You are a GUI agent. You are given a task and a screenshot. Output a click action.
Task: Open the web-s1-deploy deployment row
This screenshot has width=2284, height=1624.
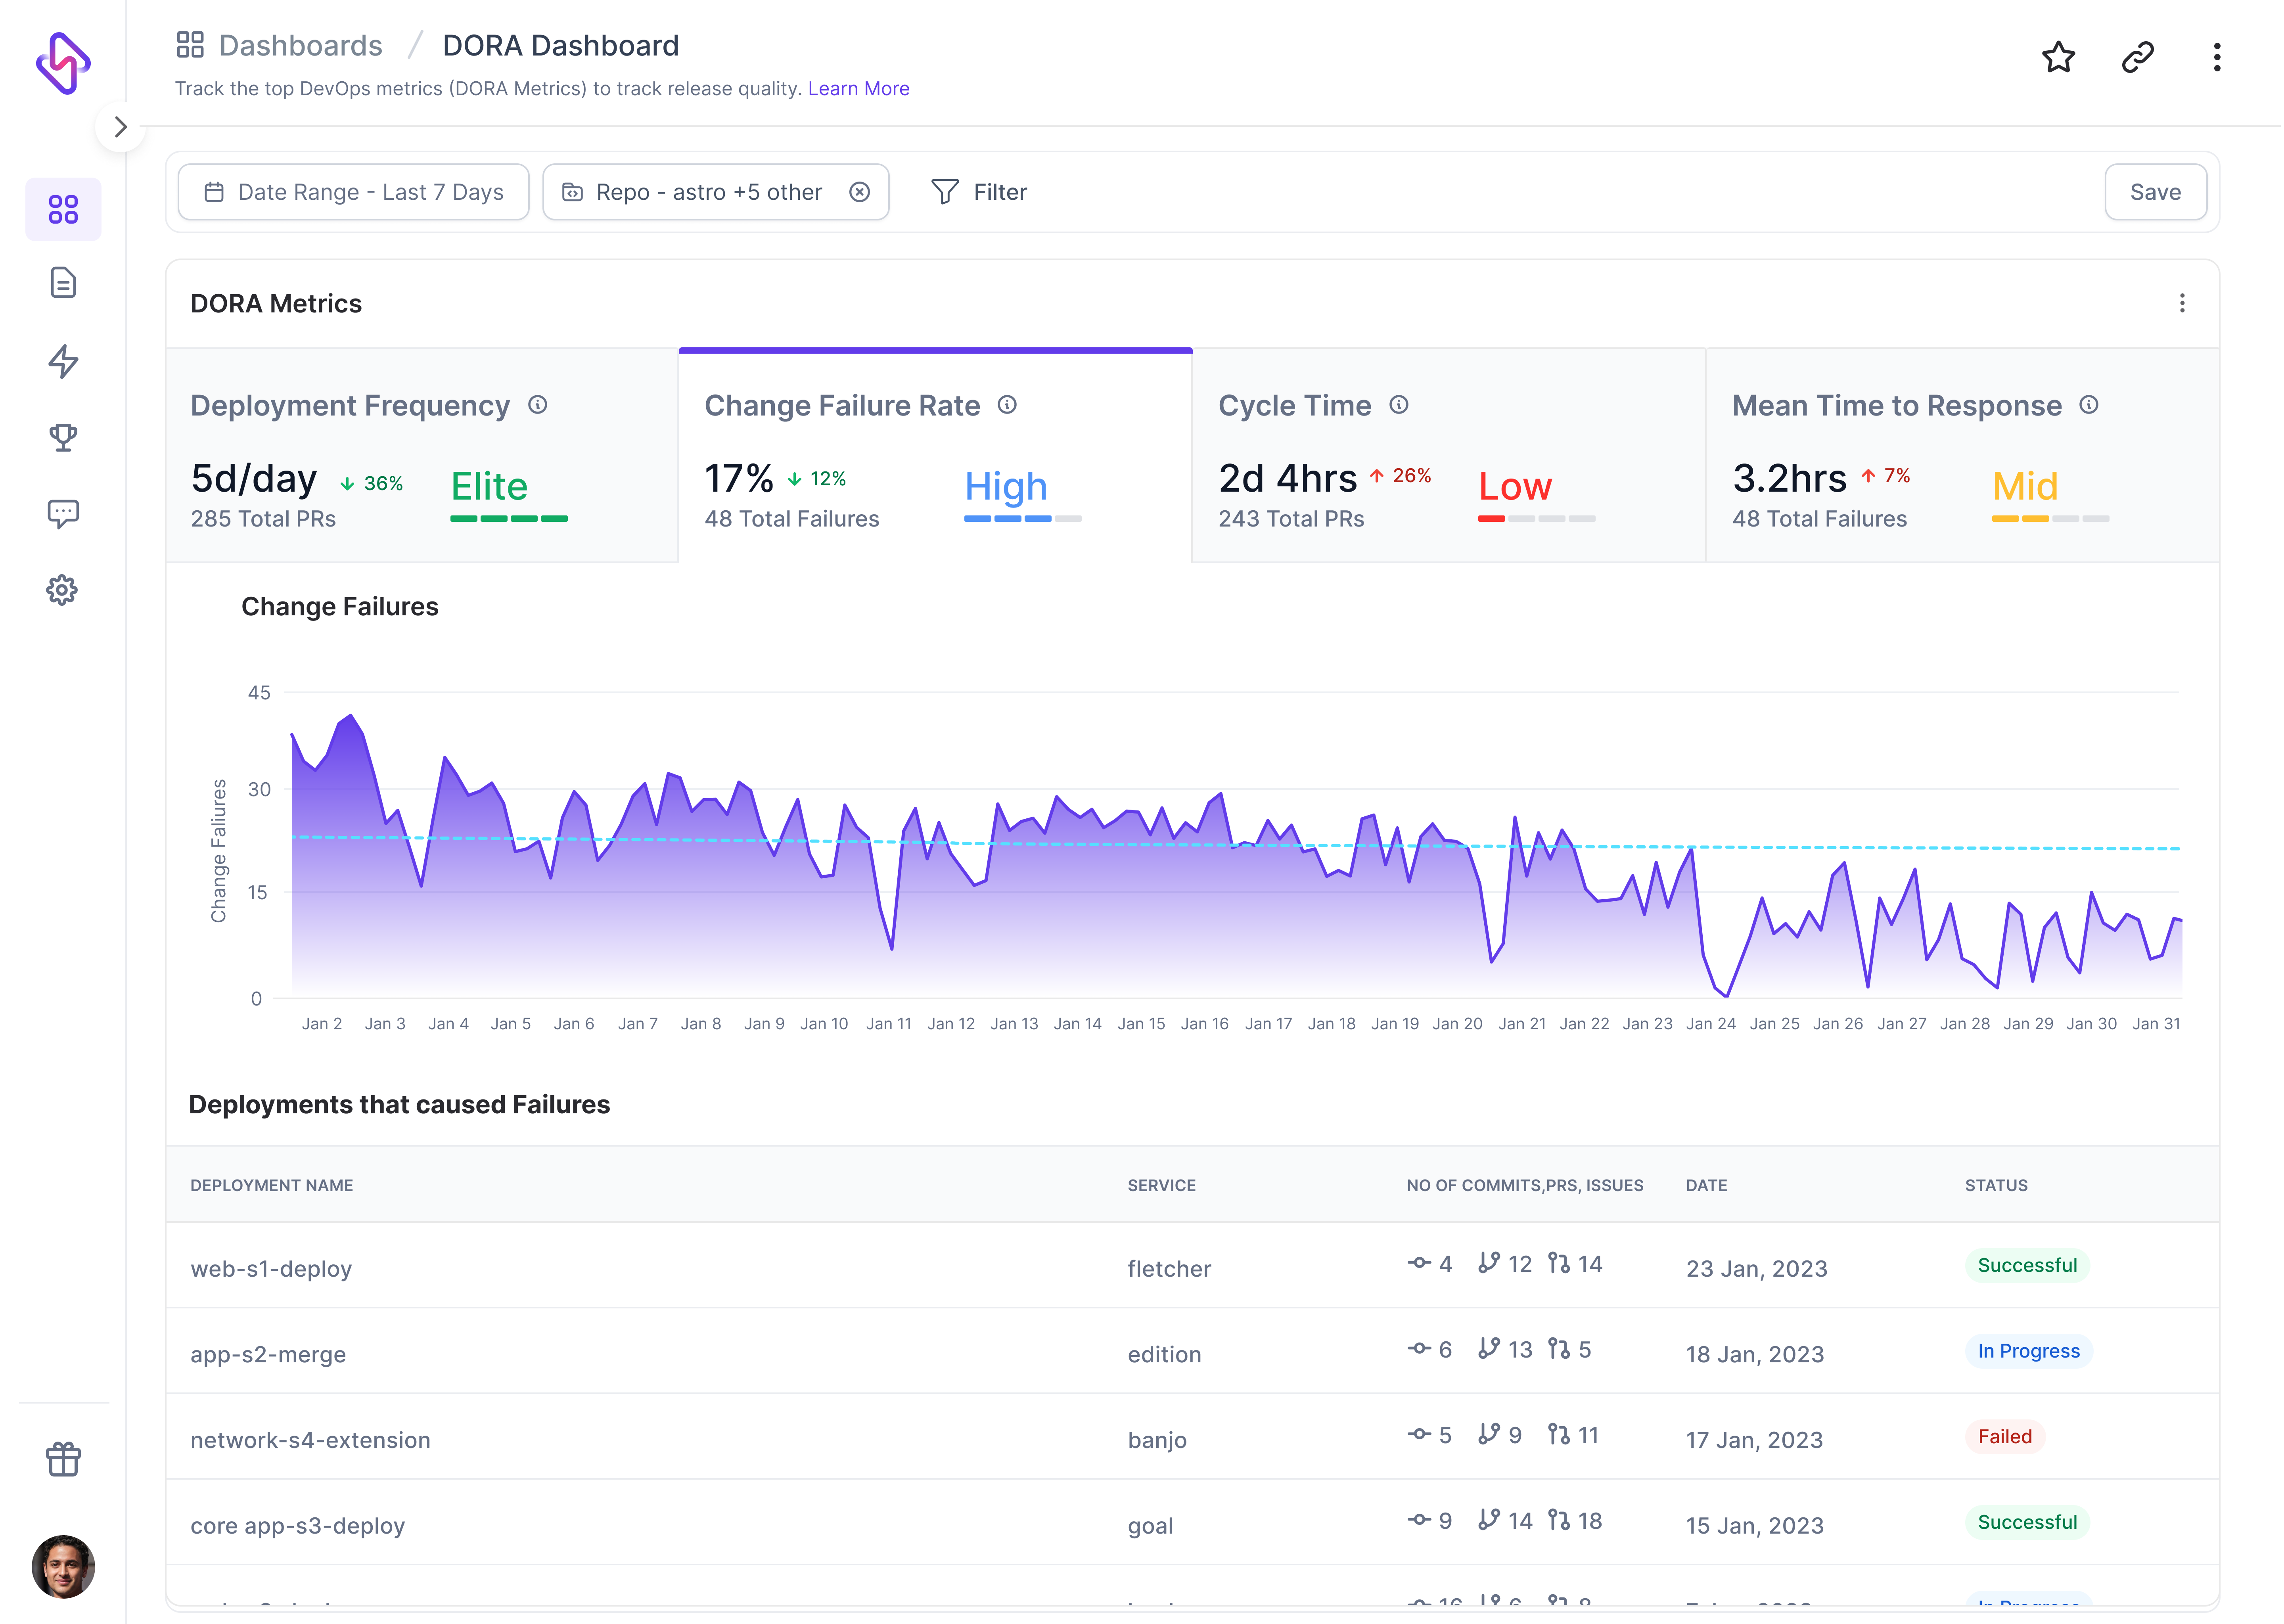click(271, 1268)
